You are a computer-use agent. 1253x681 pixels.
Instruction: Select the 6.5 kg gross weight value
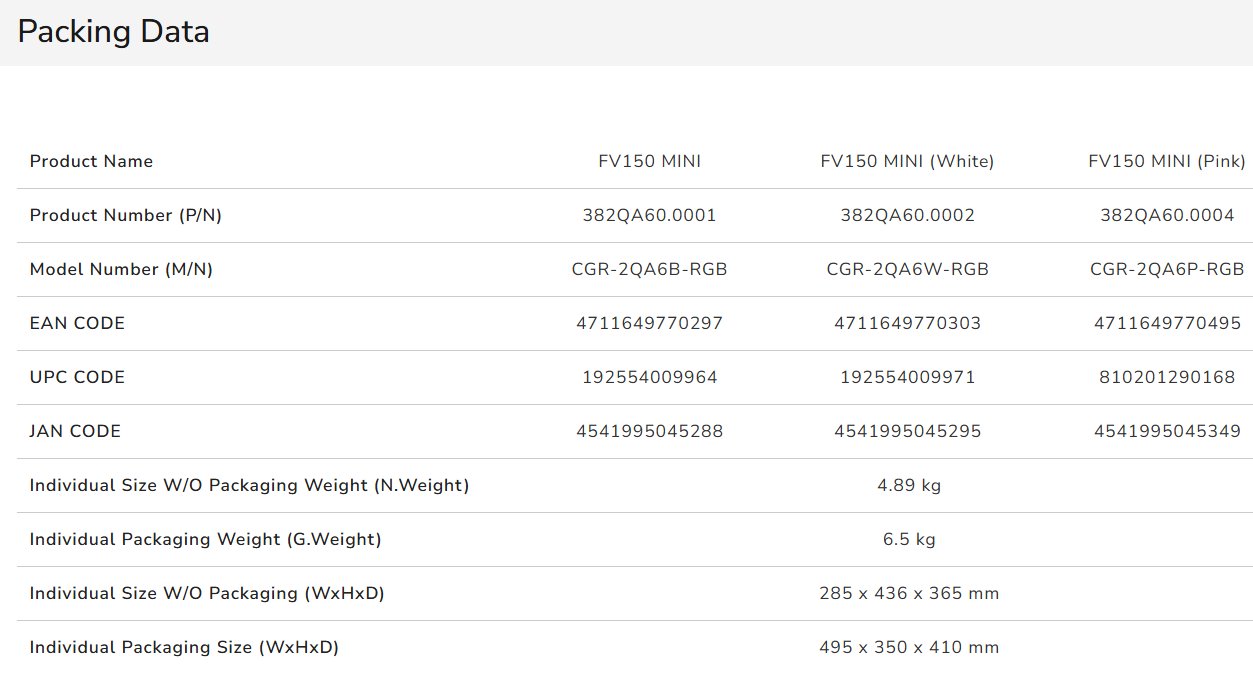[x=908, y=540]
